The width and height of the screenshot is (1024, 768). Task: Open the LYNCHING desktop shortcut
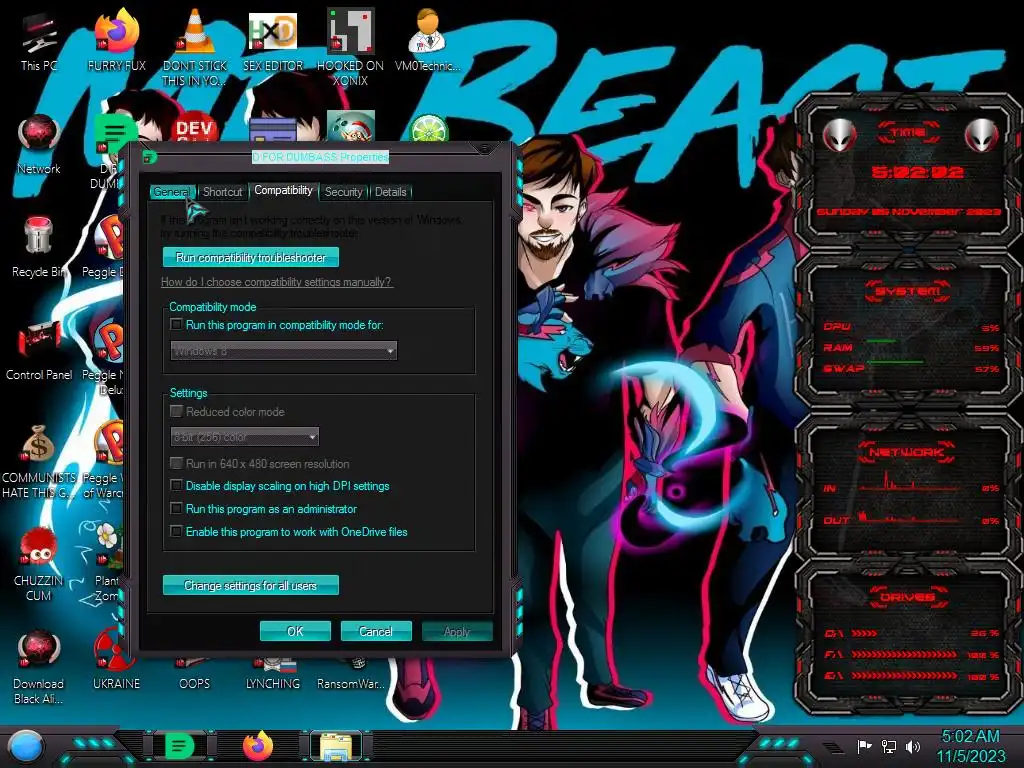(272, 673)
